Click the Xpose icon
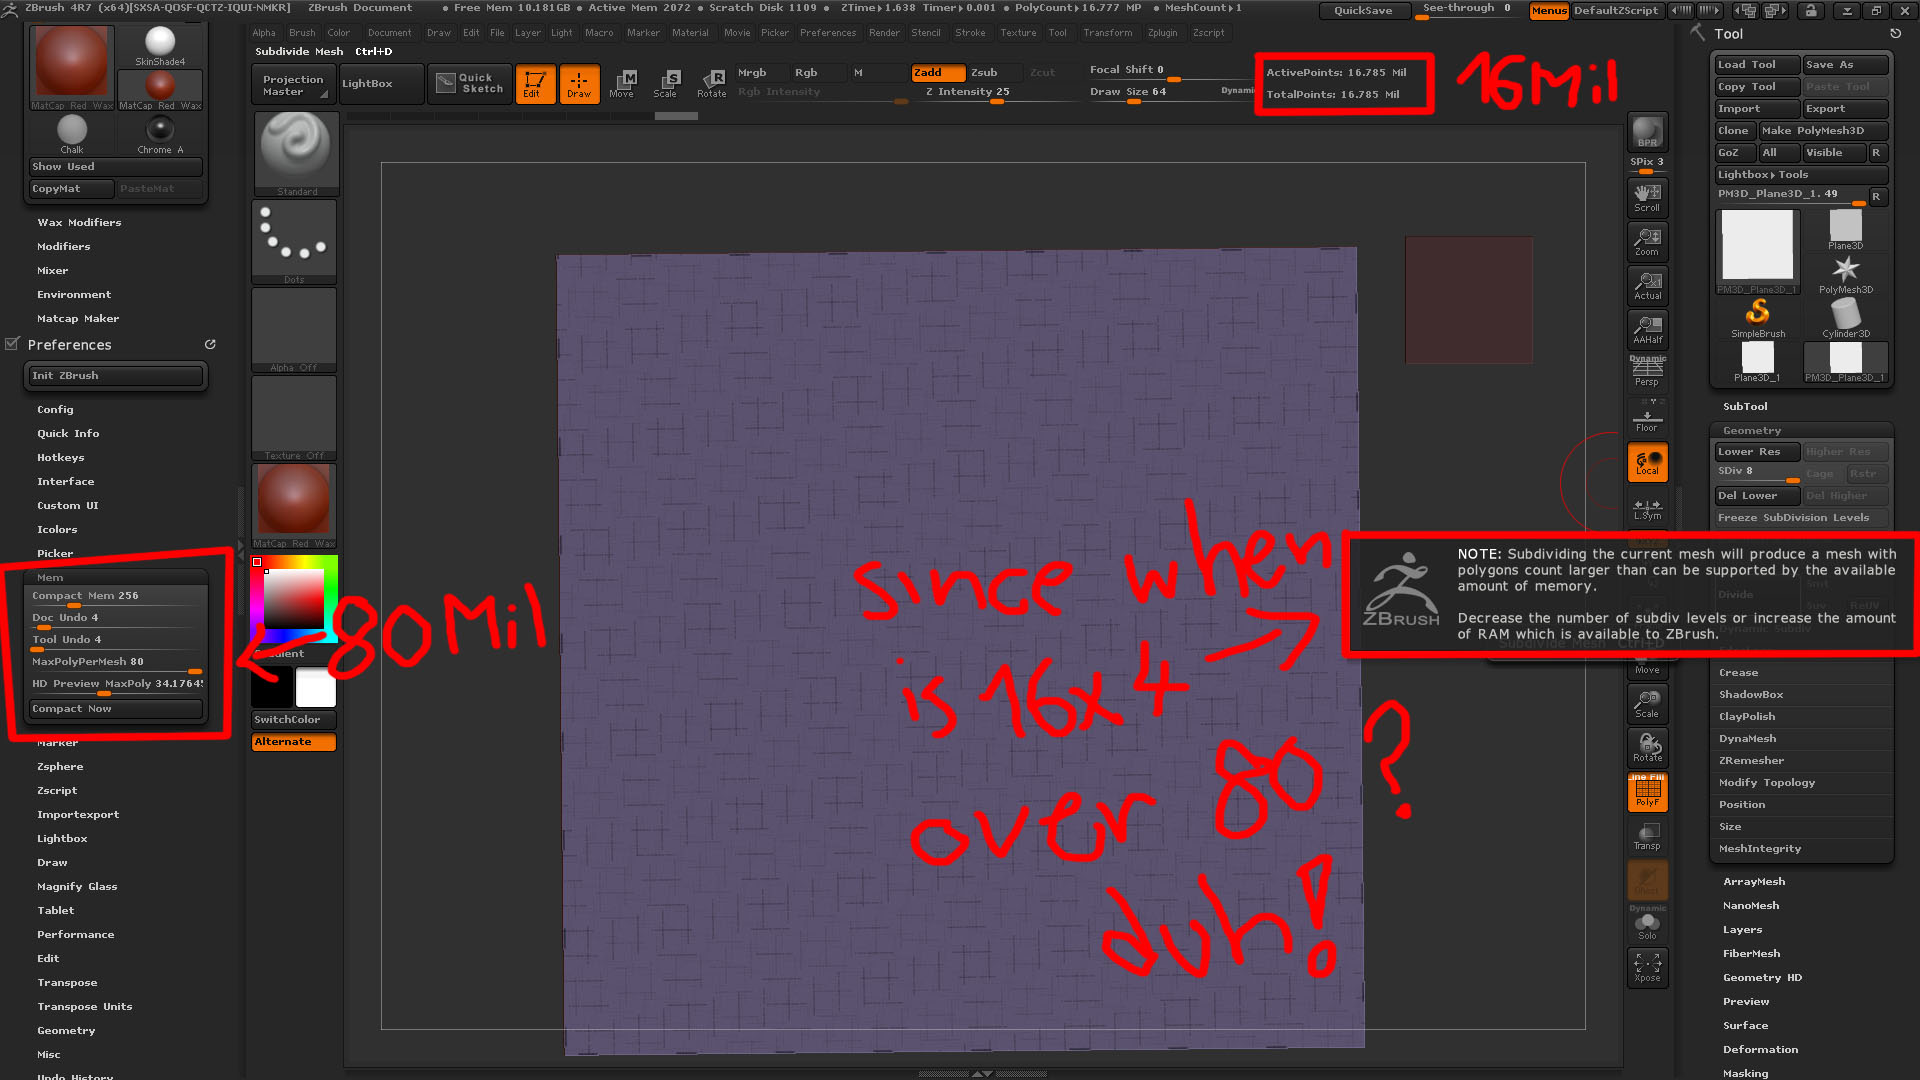This screenshot has width=1920, height=1080. 1647,967
